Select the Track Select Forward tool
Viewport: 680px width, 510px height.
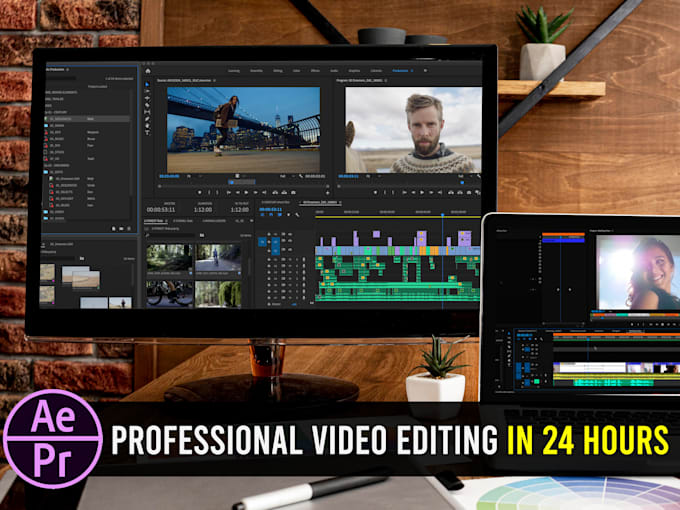pyautogui.click(x=147, y=91)
